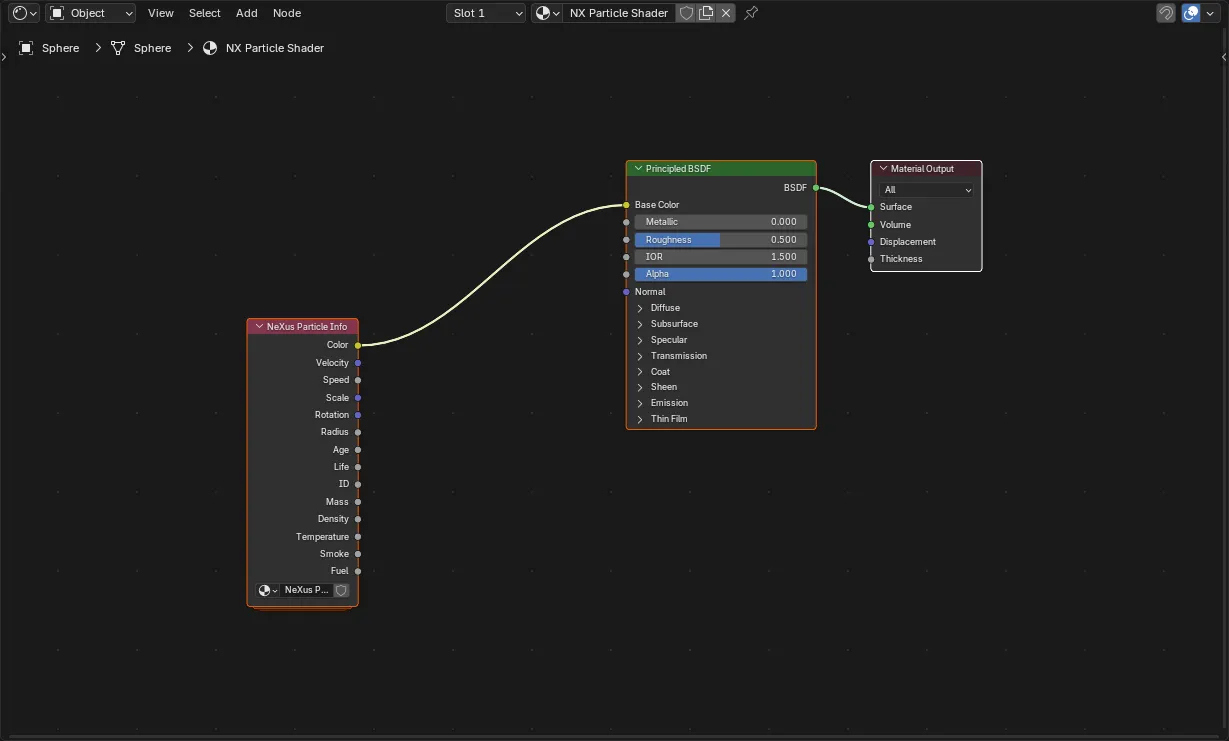Duplicate the NX Particle Shader material
1229x741 pixels.
pyautogui.click(x=706, y=13)
